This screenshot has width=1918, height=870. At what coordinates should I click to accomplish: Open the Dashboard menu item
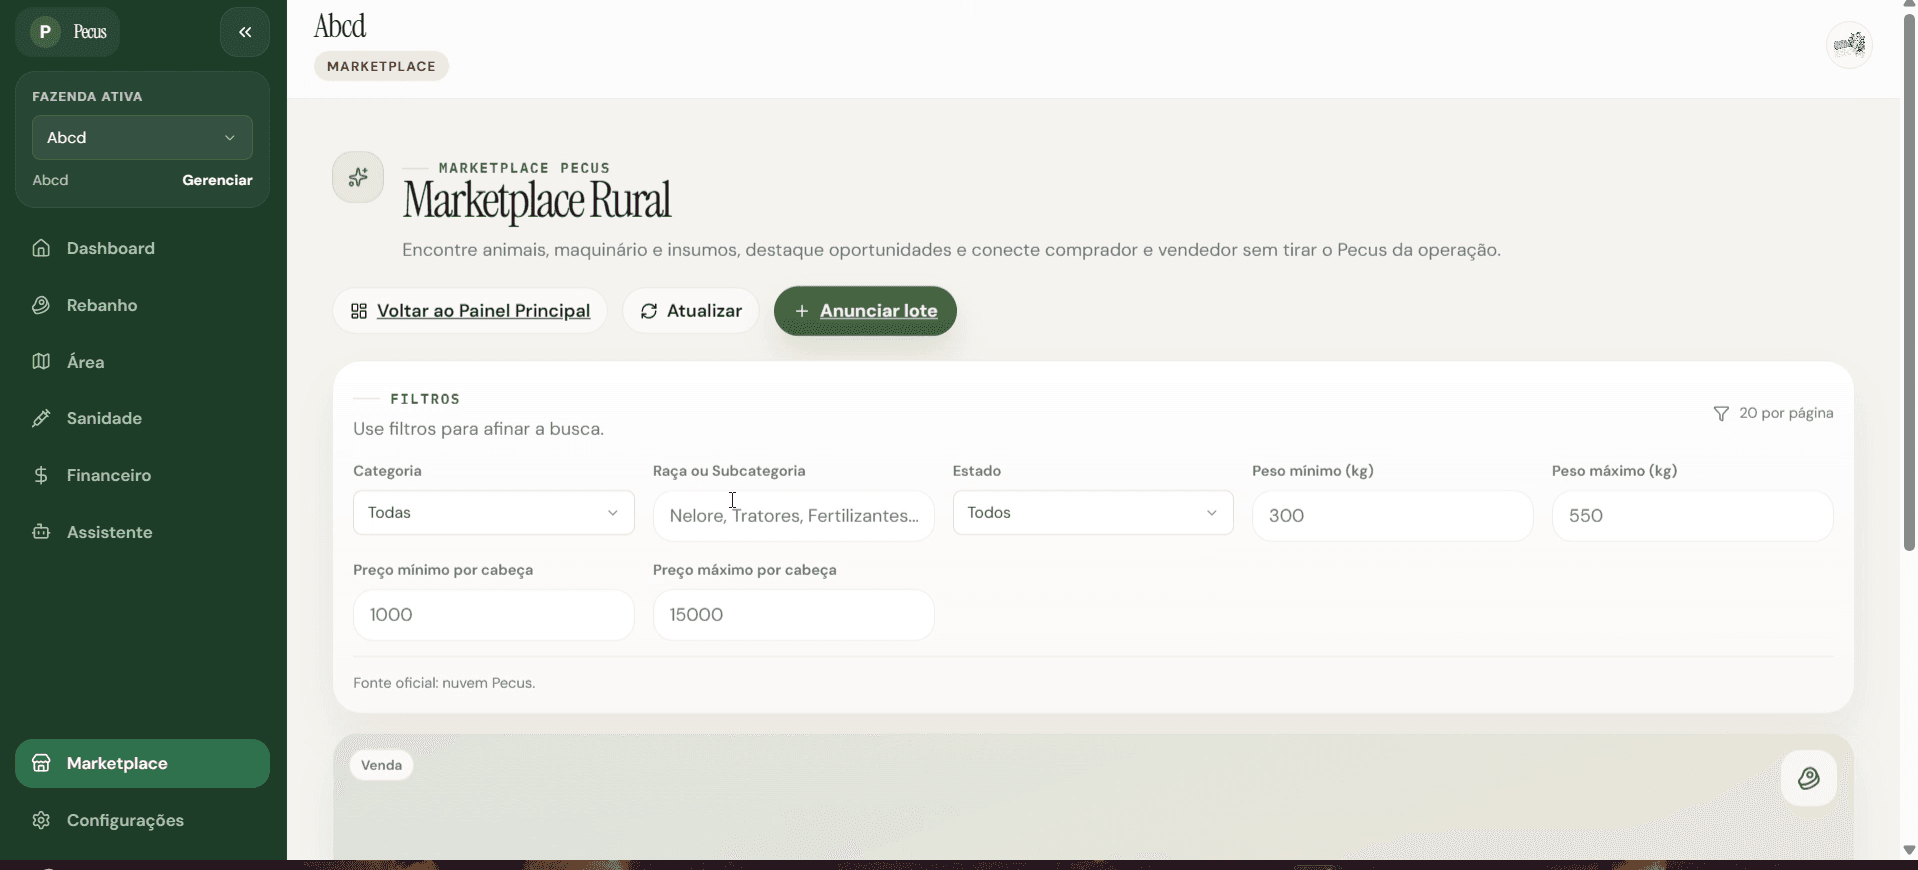pyautogui.click(x=142, y=248)
